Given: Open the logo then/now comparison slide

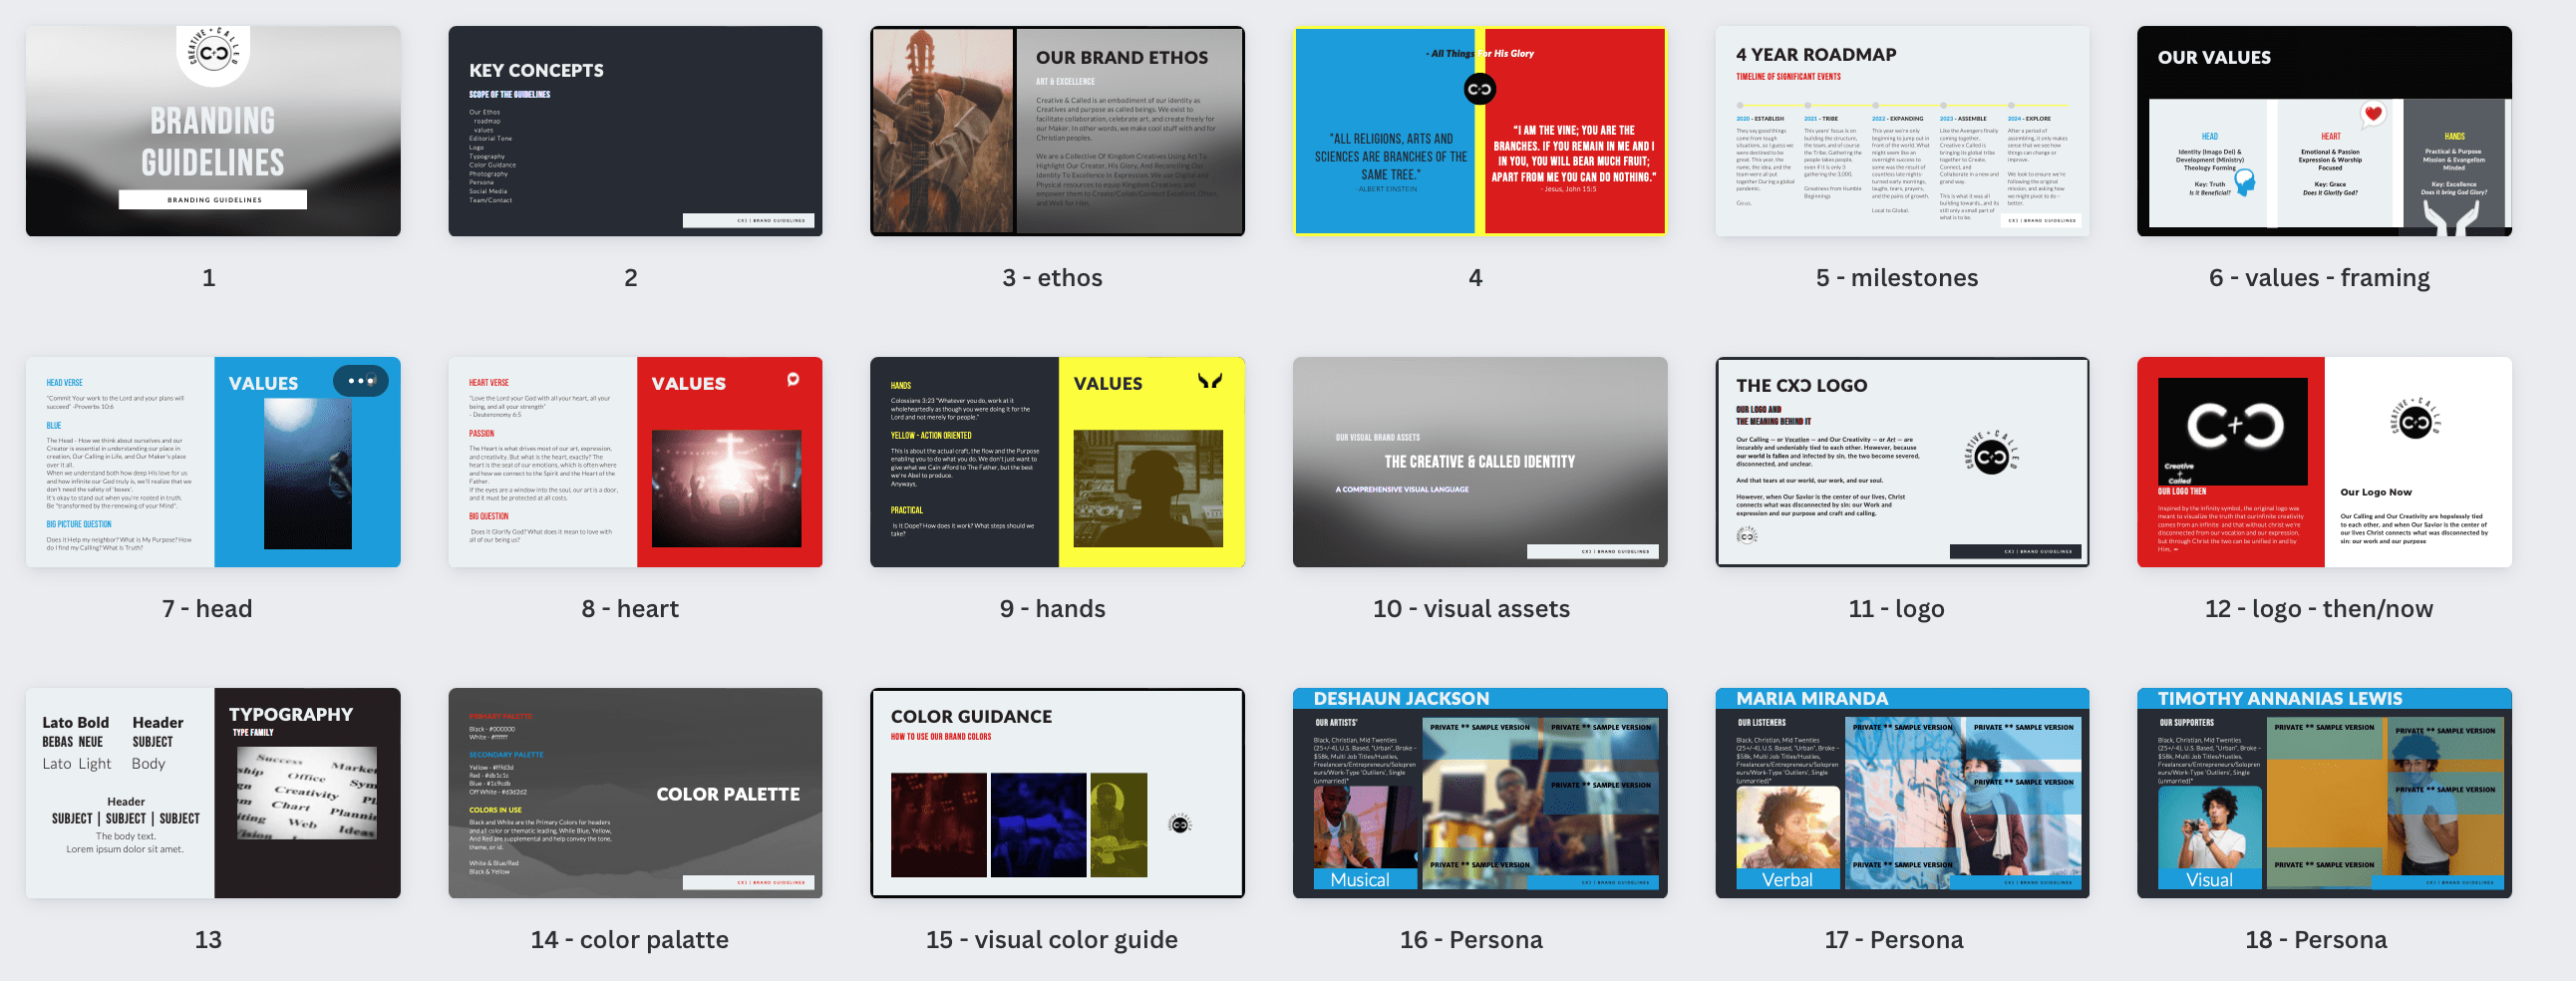Looking at the screenshot, I should tap(2324, 462).
